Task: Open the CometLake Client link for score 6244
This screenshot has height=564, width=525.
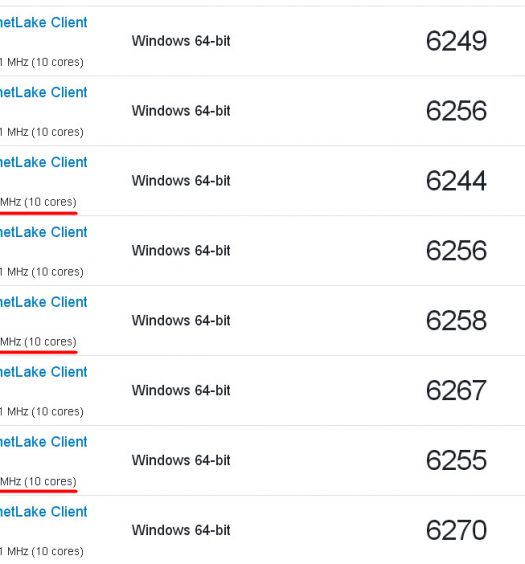Action: pyautogui.click(x=44, y=162)
